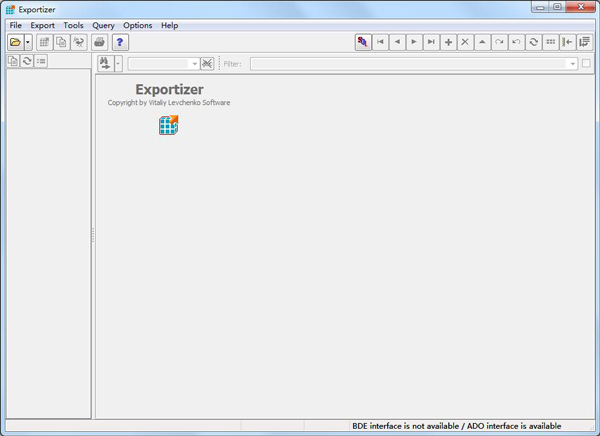Click the Copy to clipboard toolbar icon
Screen dimensions: 600x436
point(61,42)
